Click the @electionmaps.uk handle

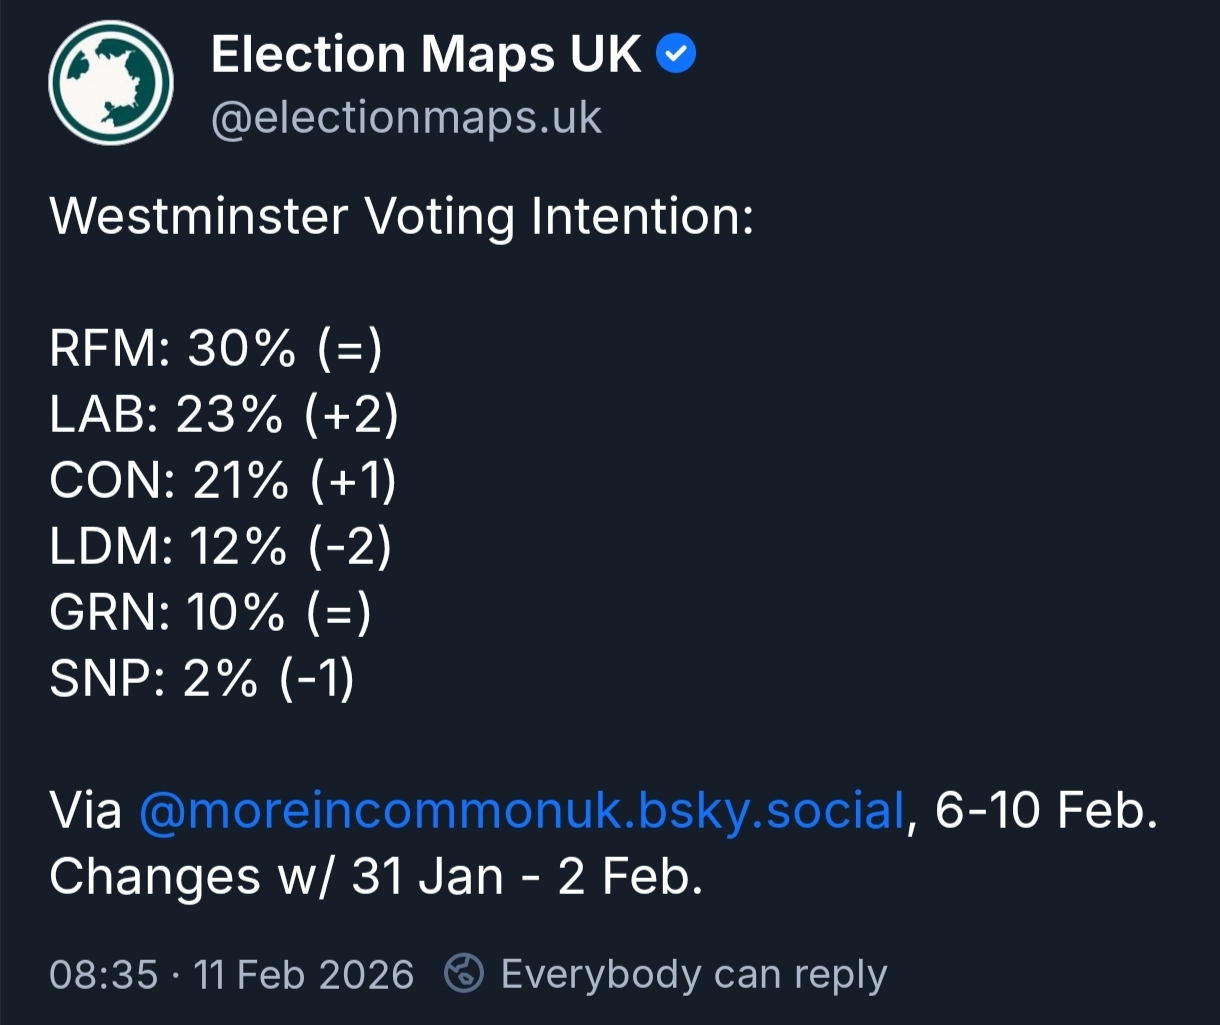click(x=406, y=119)
